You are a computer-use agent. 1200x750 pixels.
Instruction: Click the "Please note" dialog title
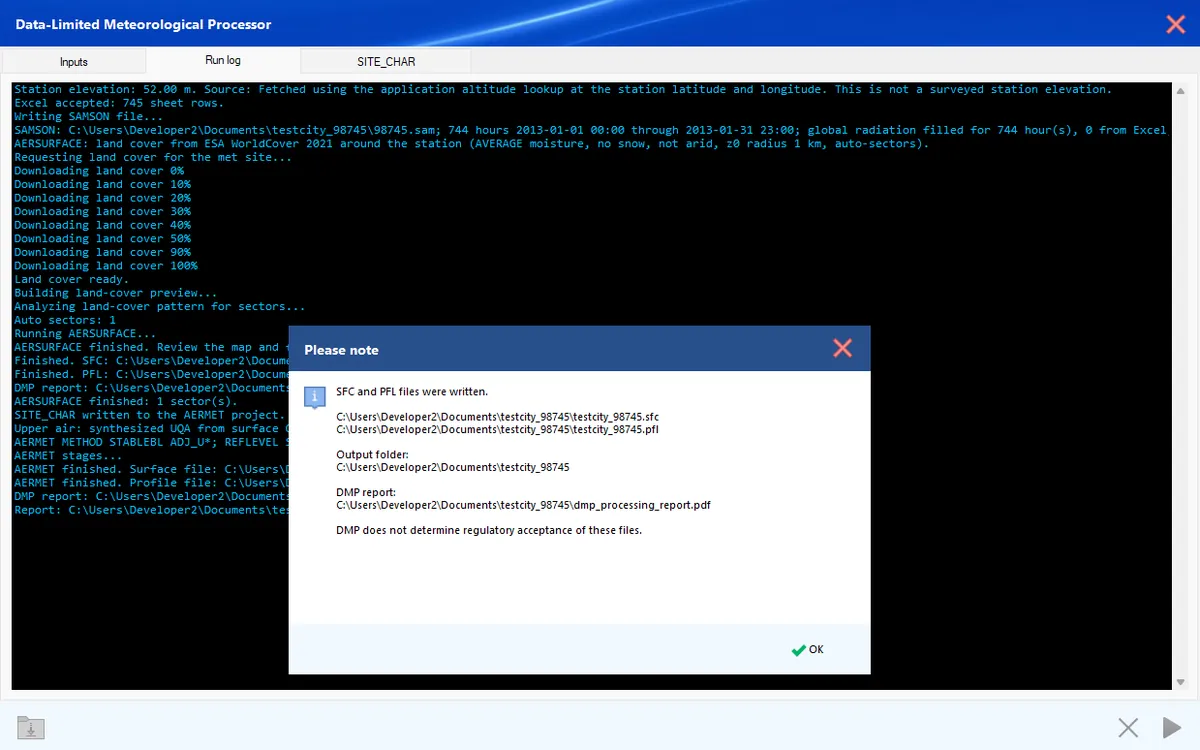[x=341, y=350]
